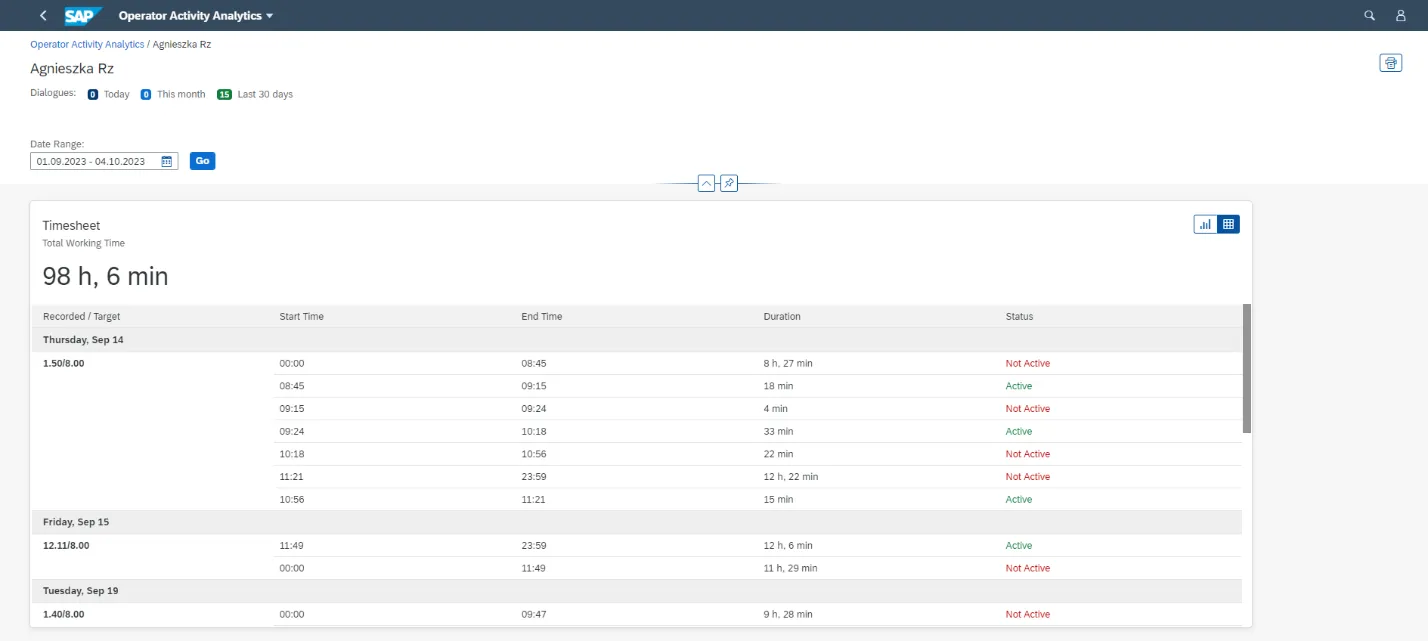The height and width of the screenshot is (641, 1428).
Task: Click the 12.11/8.00 recorded value
Action: click(x=66, y=546)
